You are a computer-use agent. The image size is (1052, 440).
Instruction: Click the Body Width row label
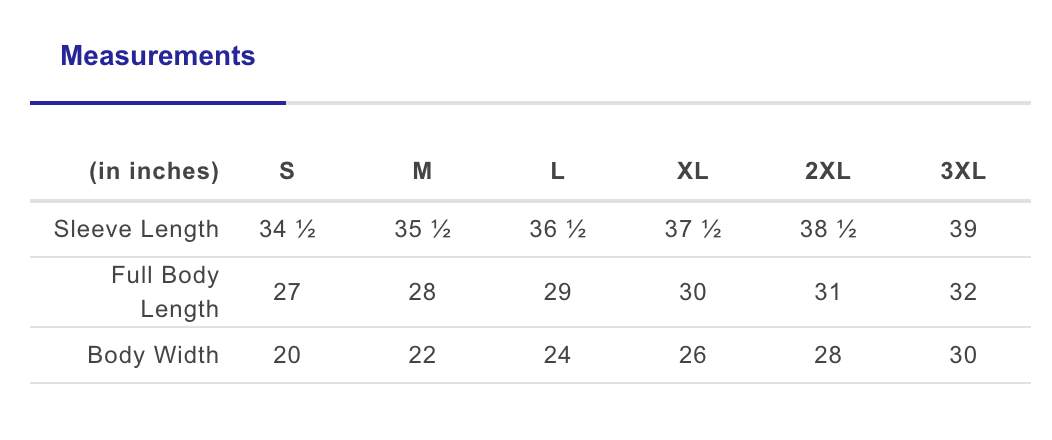click(153, 355)
